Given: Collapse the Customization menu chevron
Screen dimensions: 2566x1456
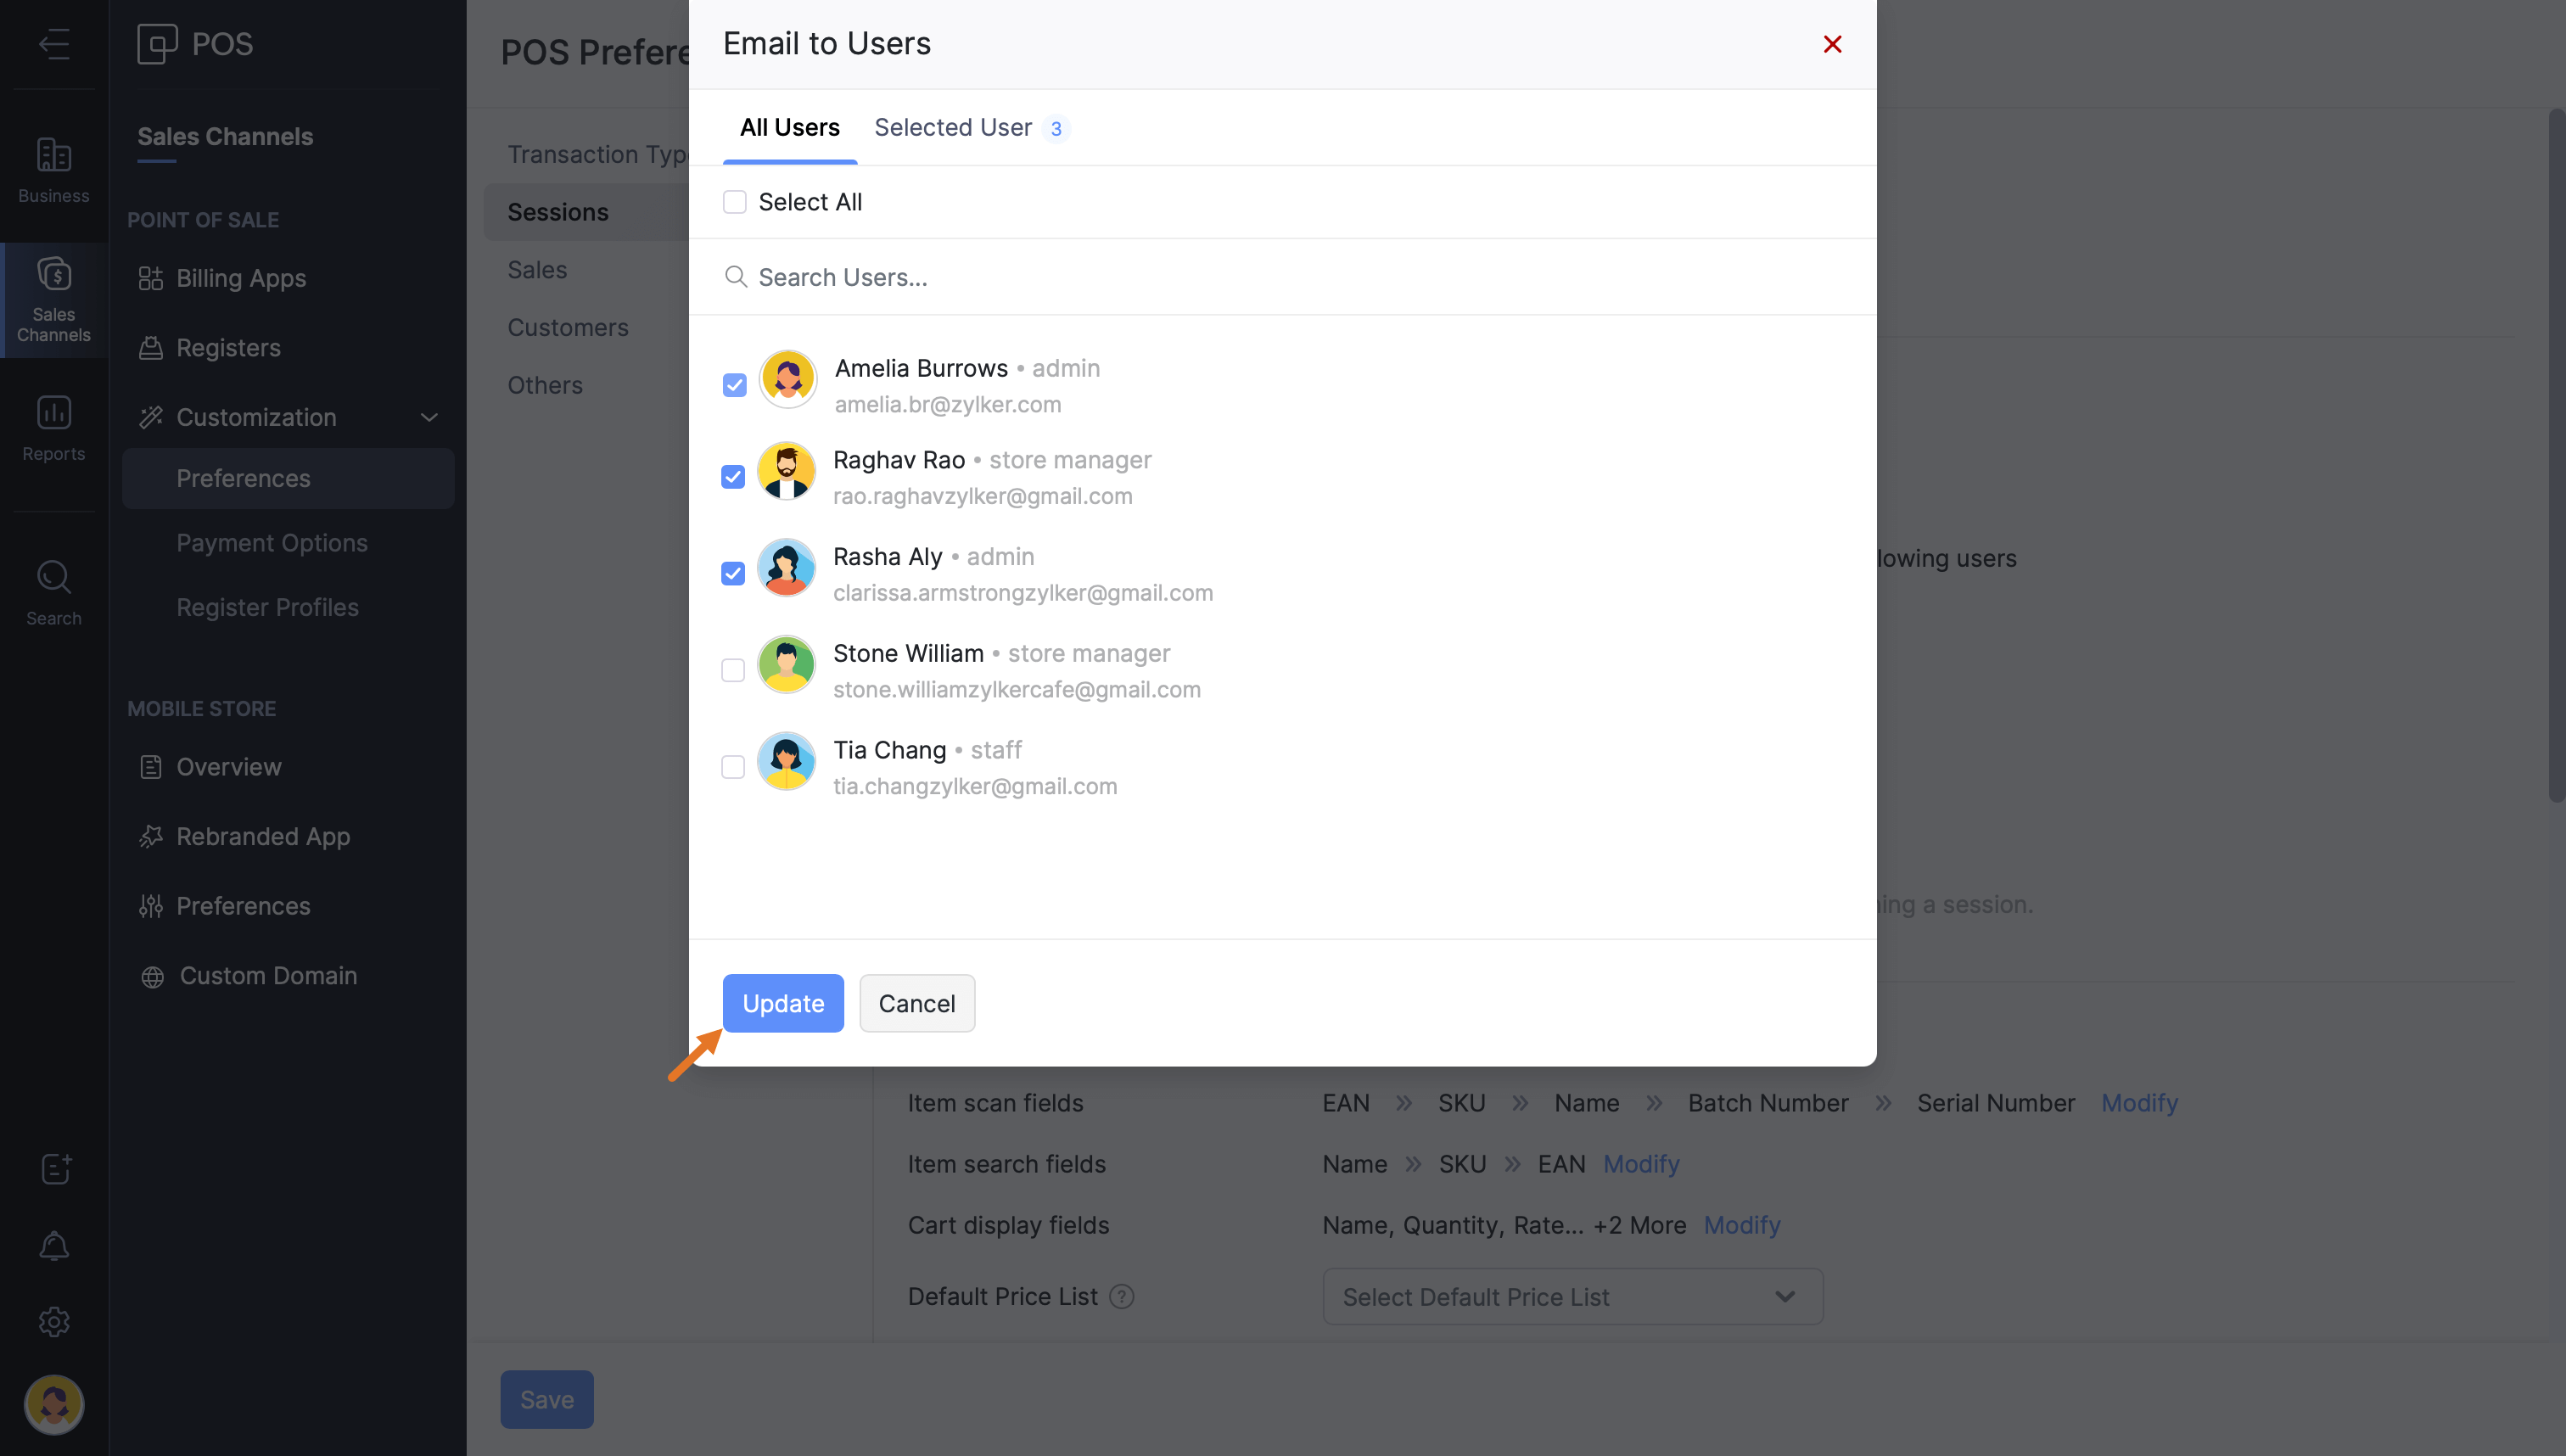Looking at the screenshot, I should [x=429, y=417].
